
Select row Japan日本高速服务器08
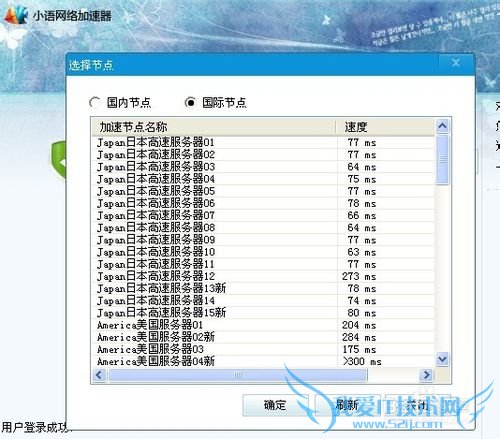pos(263,228)
